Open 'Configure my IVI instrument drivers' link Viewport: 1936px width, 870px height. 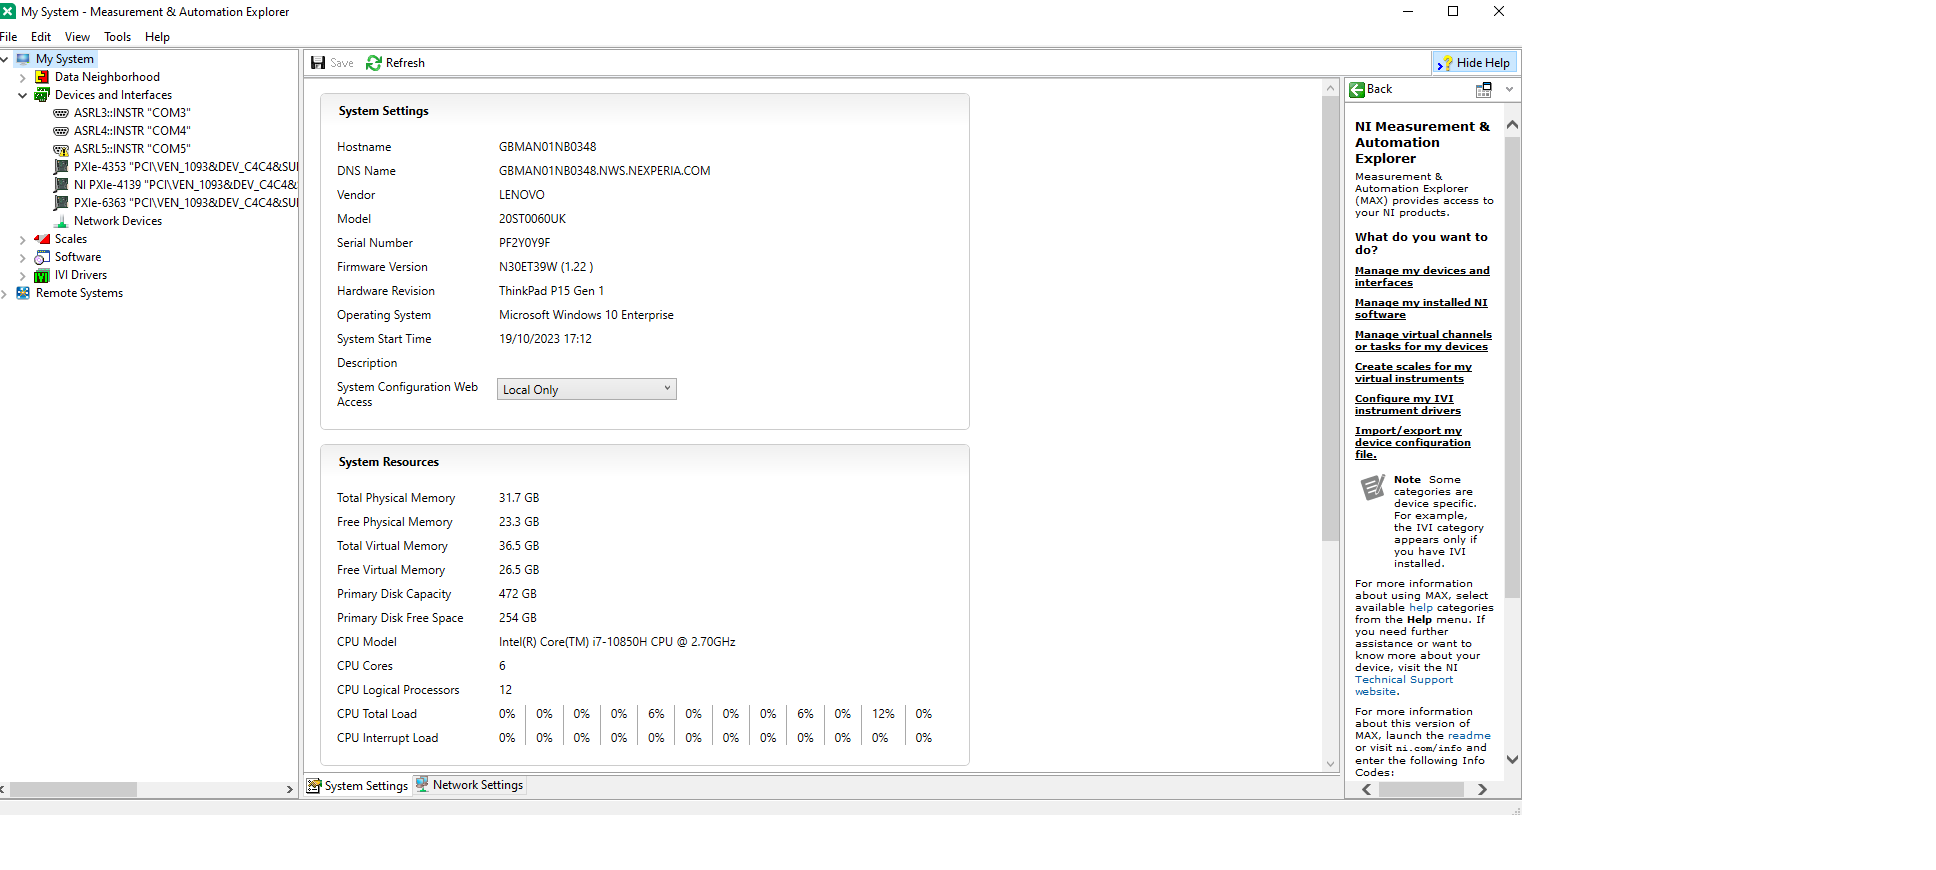click(1408, 405)
